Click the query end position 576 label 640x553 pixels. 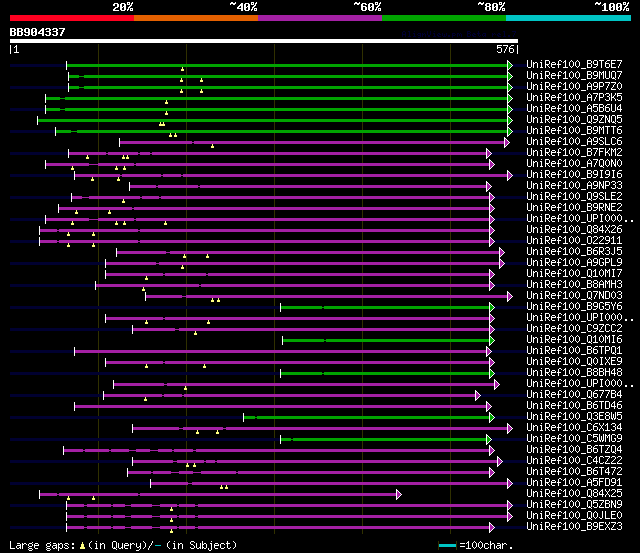click(x=505, y=49)
